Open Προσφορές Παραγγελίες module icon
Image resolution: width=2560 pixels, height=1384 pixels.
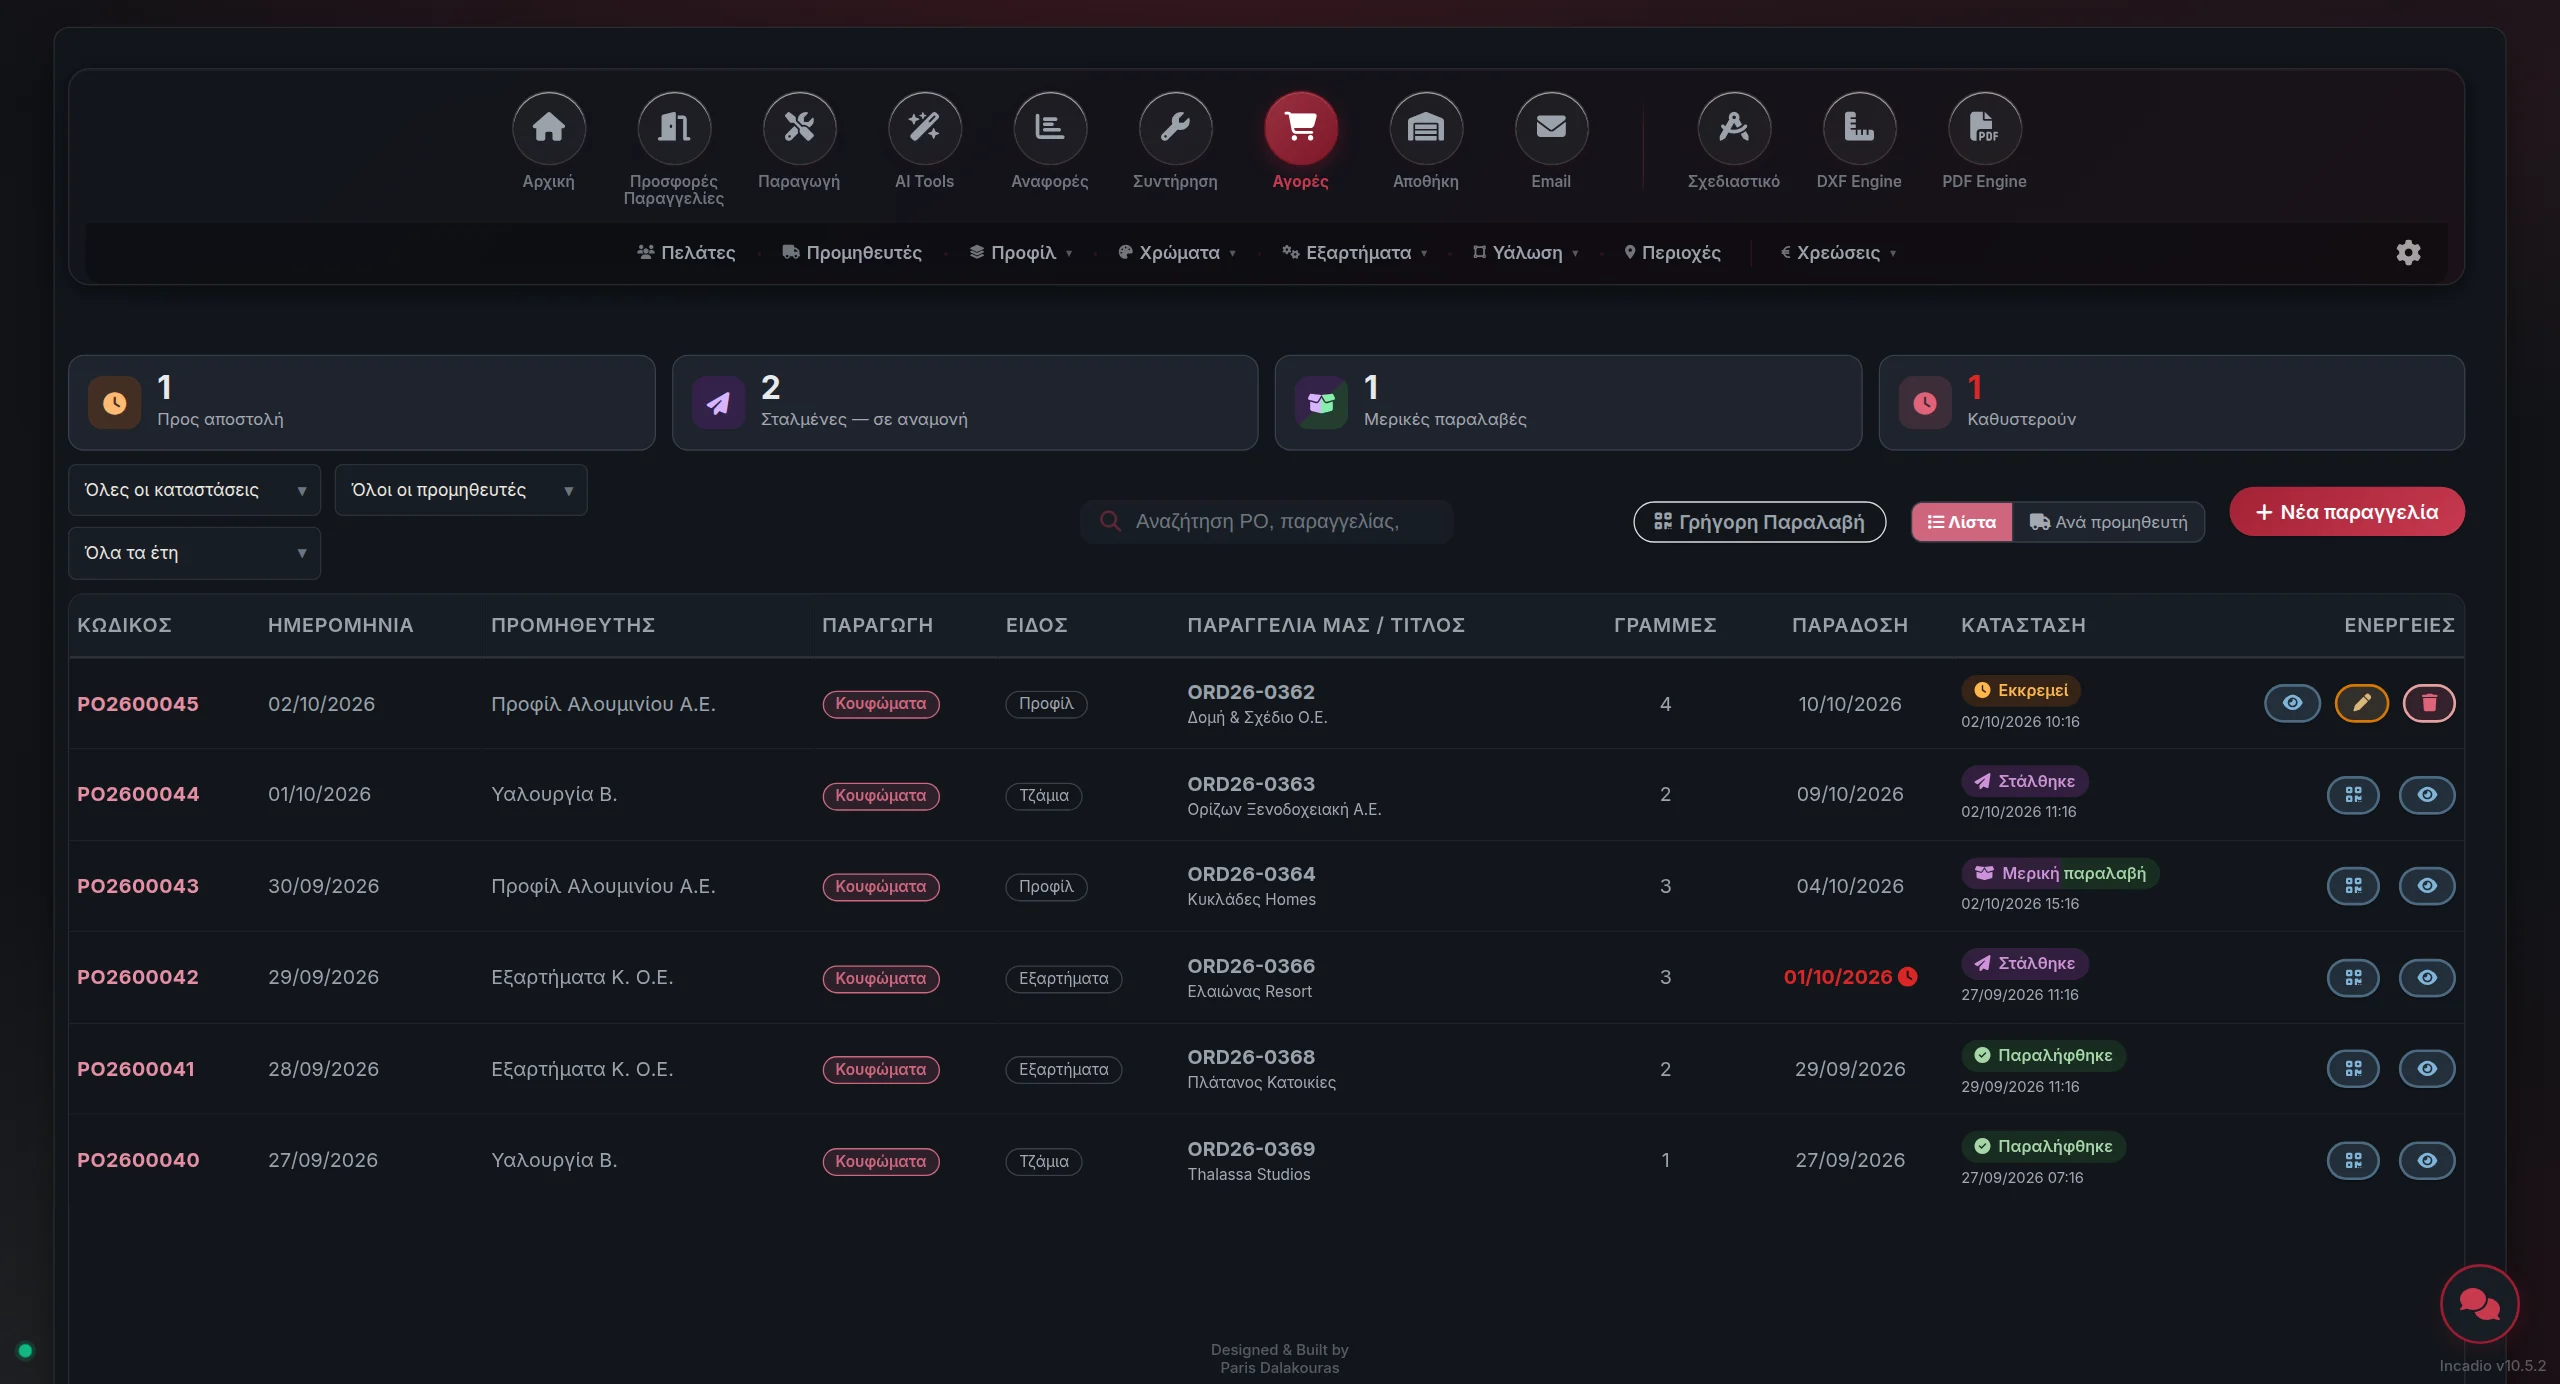674,128
